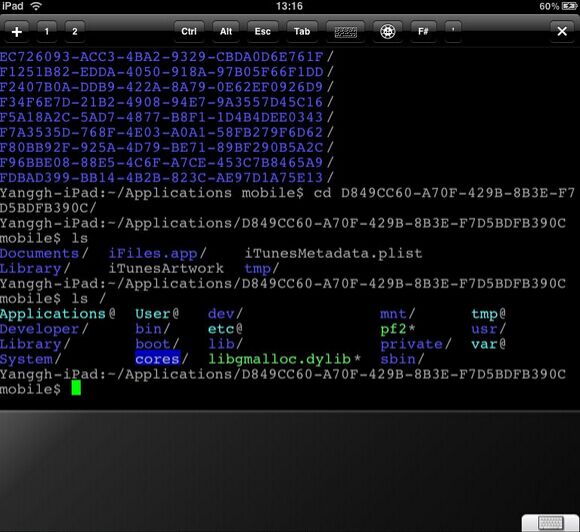Click 'private' directory entry
580x532 pixels.
[x=412, y=344]
